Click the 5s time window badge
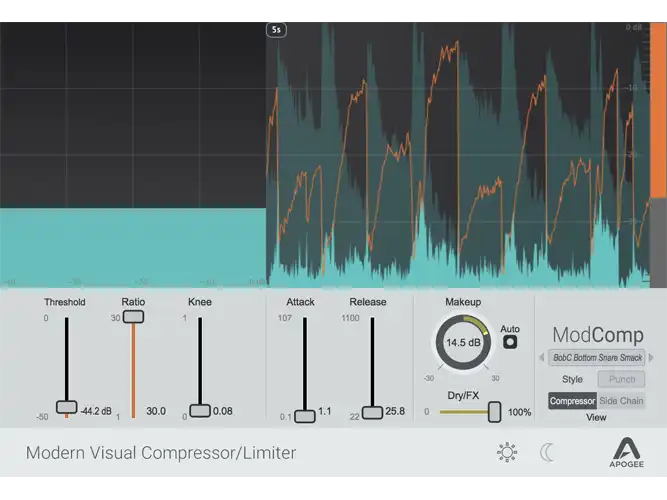 point(276,30)
